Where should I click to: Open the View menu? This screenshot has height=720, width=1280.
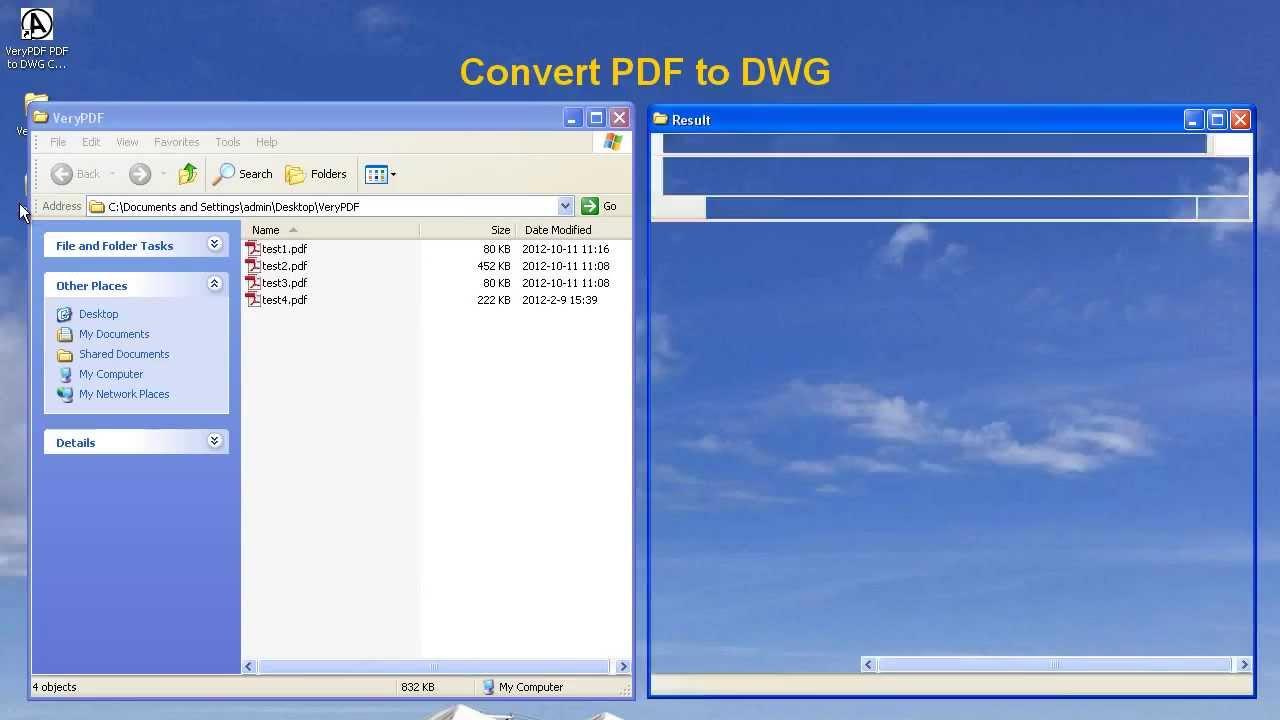click(x=127, y=142)
